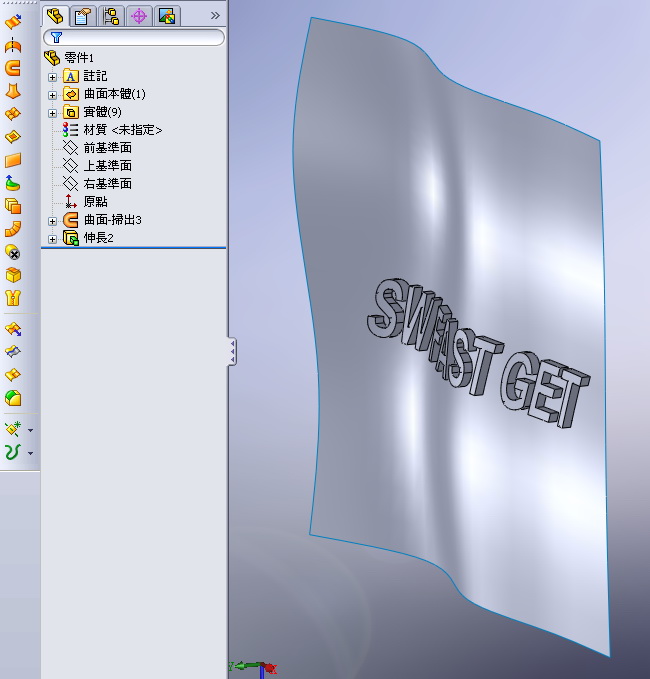Switch to the ConfigurationManager tab
650x679 pixels.
(x=111, y=16)
